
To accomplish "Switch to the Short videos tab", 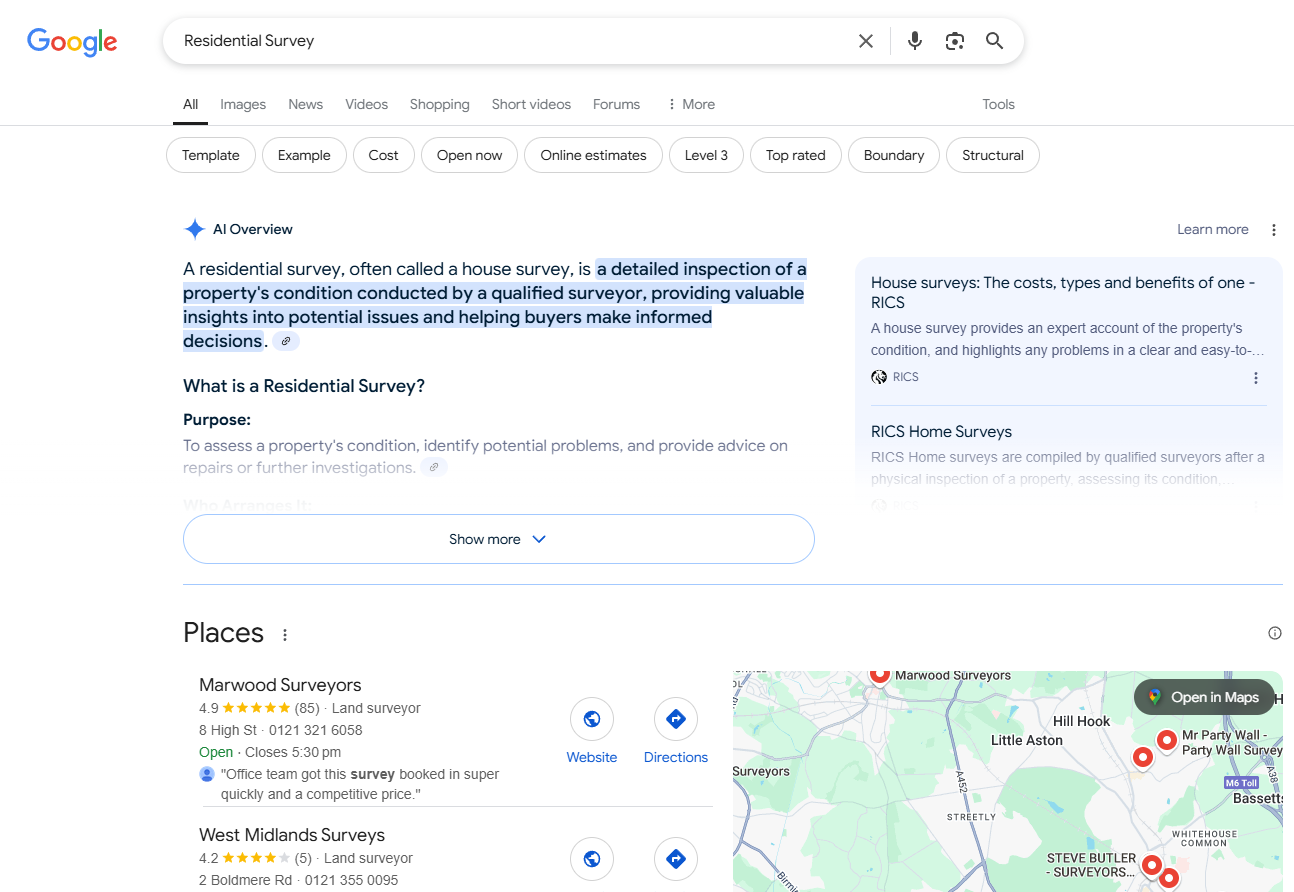I will [531, 104].
